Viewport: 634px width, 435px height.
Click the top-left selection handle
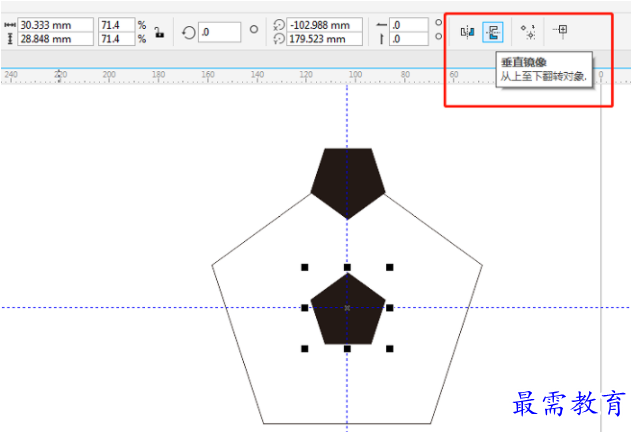305,267
